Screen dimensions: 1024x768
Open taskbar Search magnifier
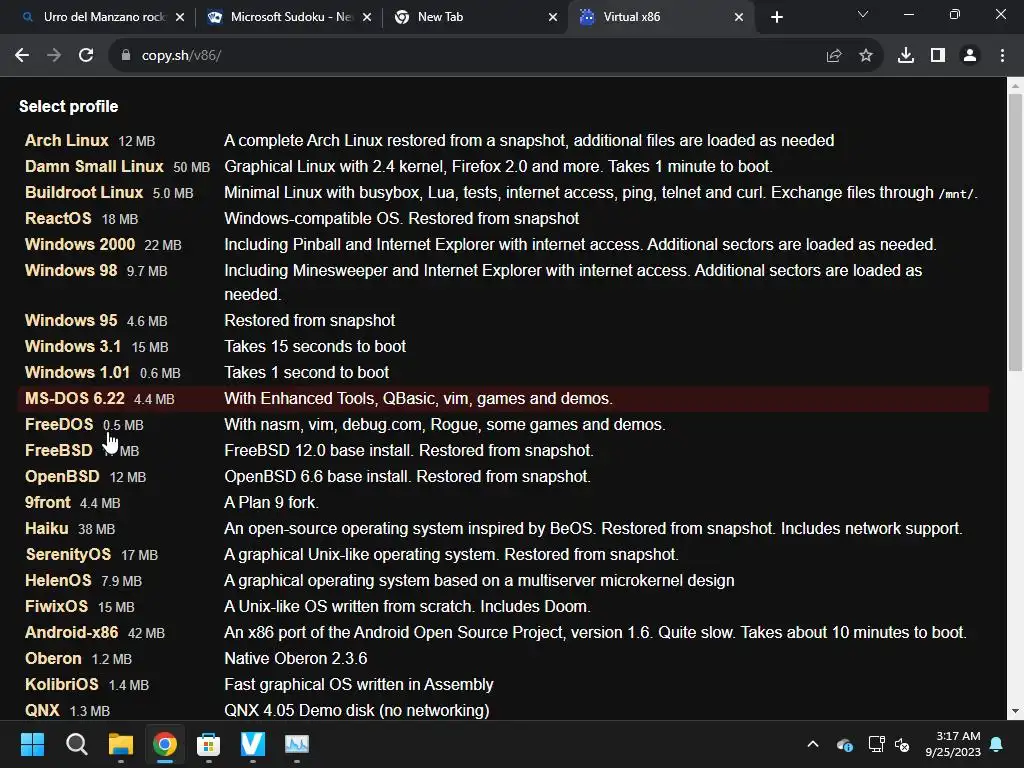point(76,744)
